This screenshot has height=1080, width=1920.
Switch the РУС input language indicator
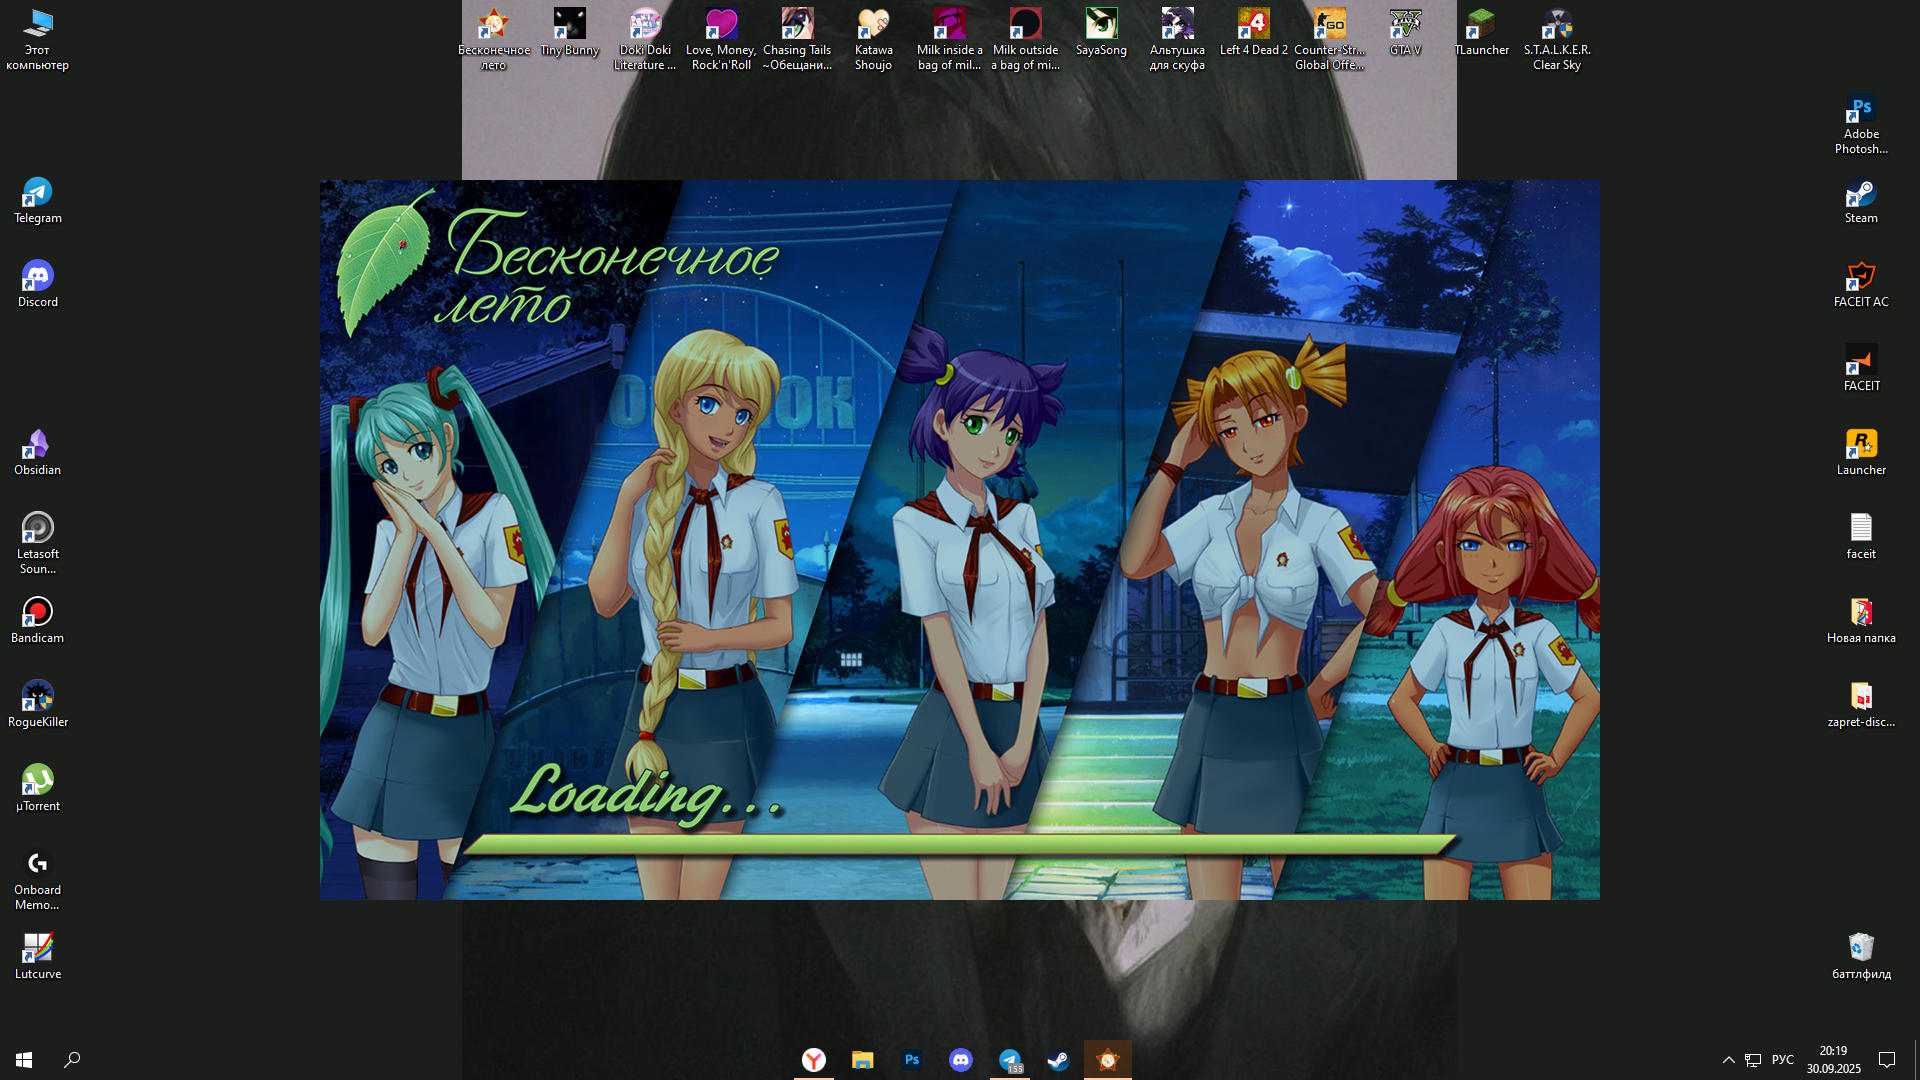(x=1782, y=1060)
